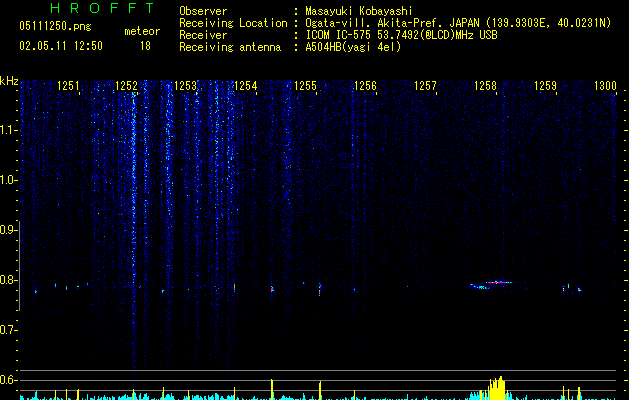
Task: Select the filename 05111250.png
Action: coord(55,27)
